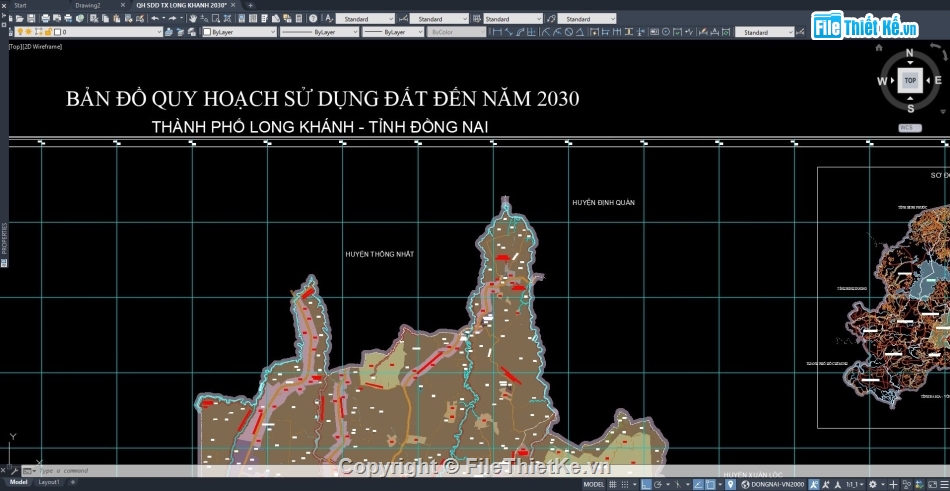This screenshot has height=491, width=950.
Task: Toggle layer 0 lock icon
Action: pos(48,32)
